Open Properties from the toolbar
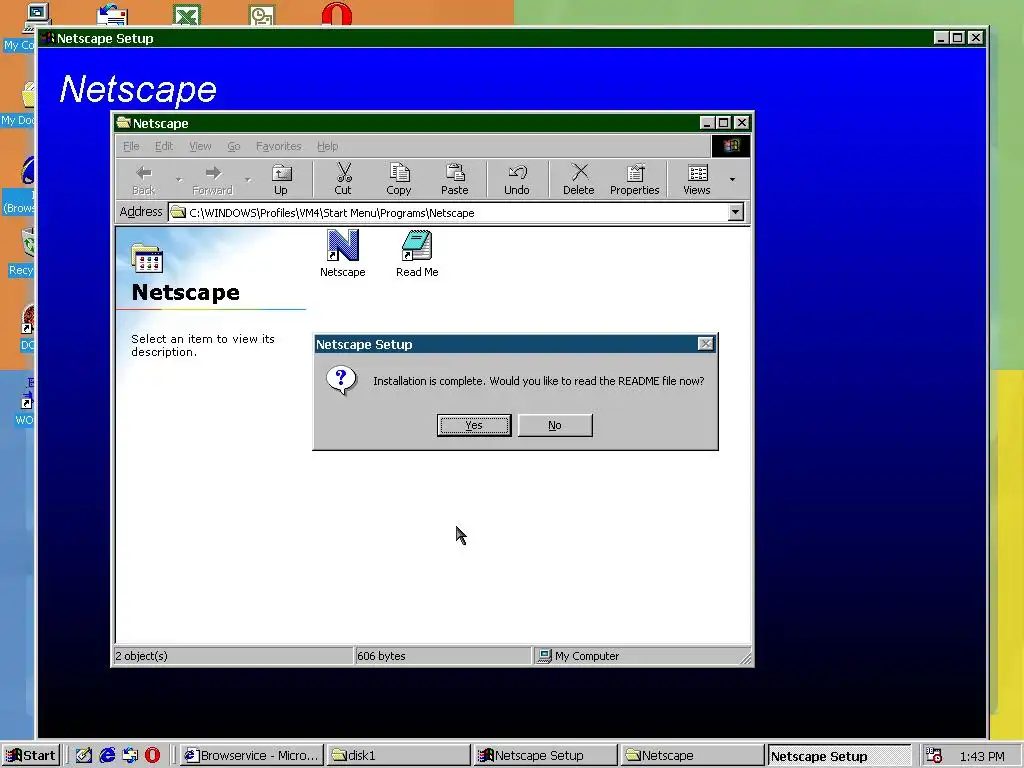Viewport: 1024px width, 768px height. coord(635,180)
